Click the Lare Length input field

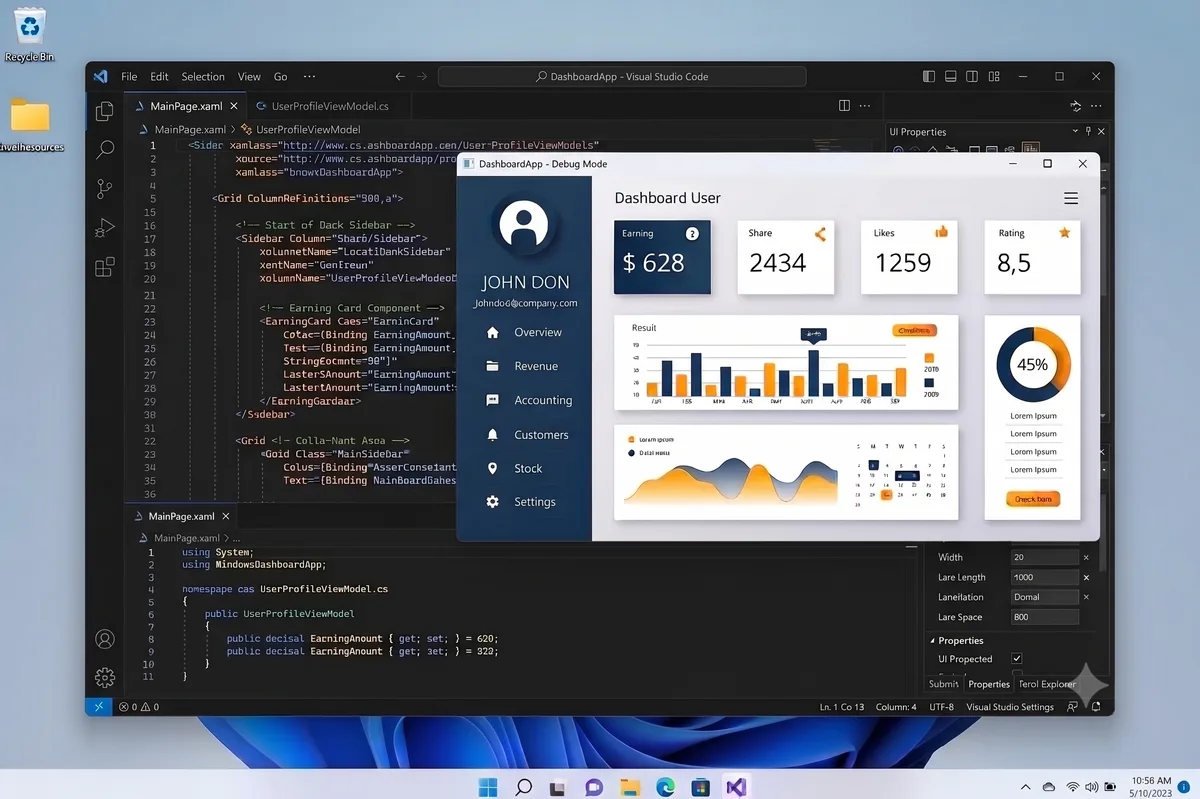[x=1045, y=577]
